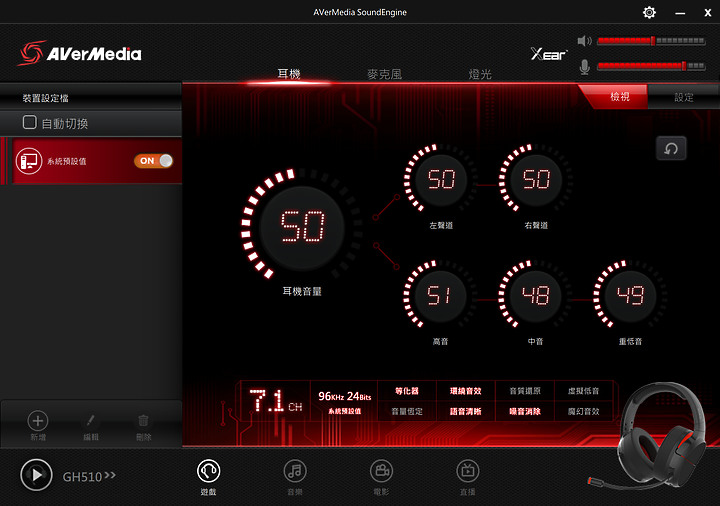The image size is (720, 506).
Task: Select the 音樂 music mode icon
Action: [295, 471]
